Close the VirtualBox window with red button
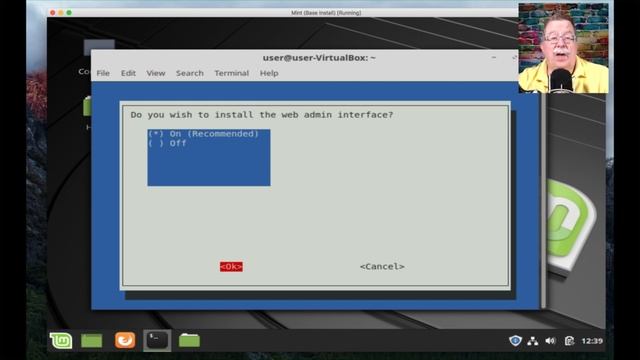 53,13
